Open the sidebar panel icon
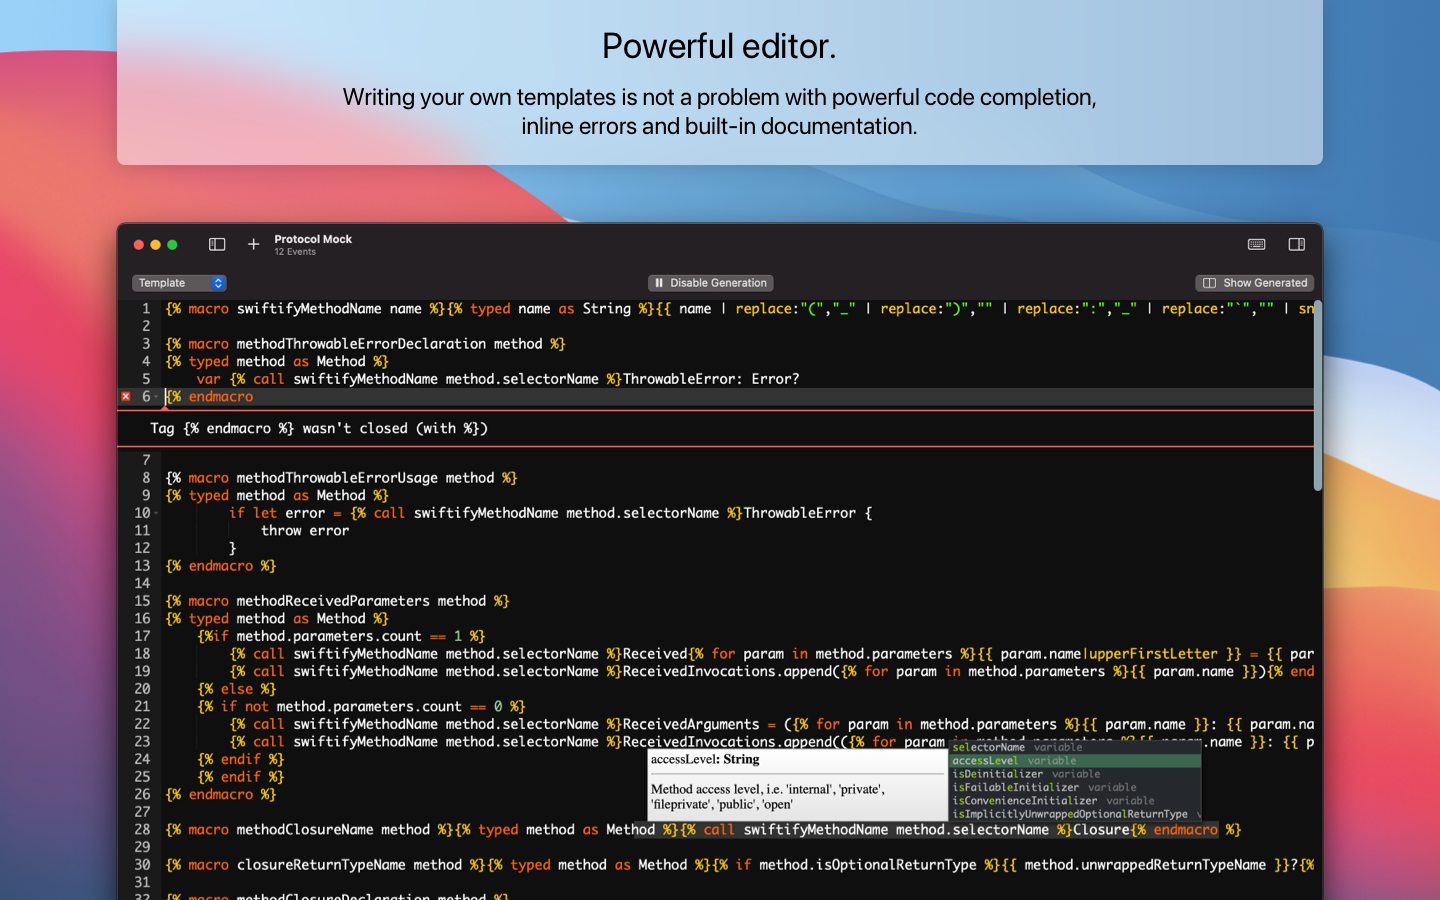1440x900 pixels. pyautogui.click(x=217, y=244)
